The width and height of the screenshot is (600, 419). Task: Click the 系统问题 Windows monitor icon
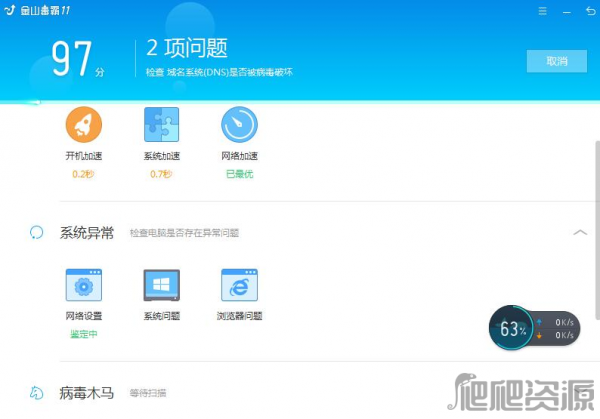(161, 285)
